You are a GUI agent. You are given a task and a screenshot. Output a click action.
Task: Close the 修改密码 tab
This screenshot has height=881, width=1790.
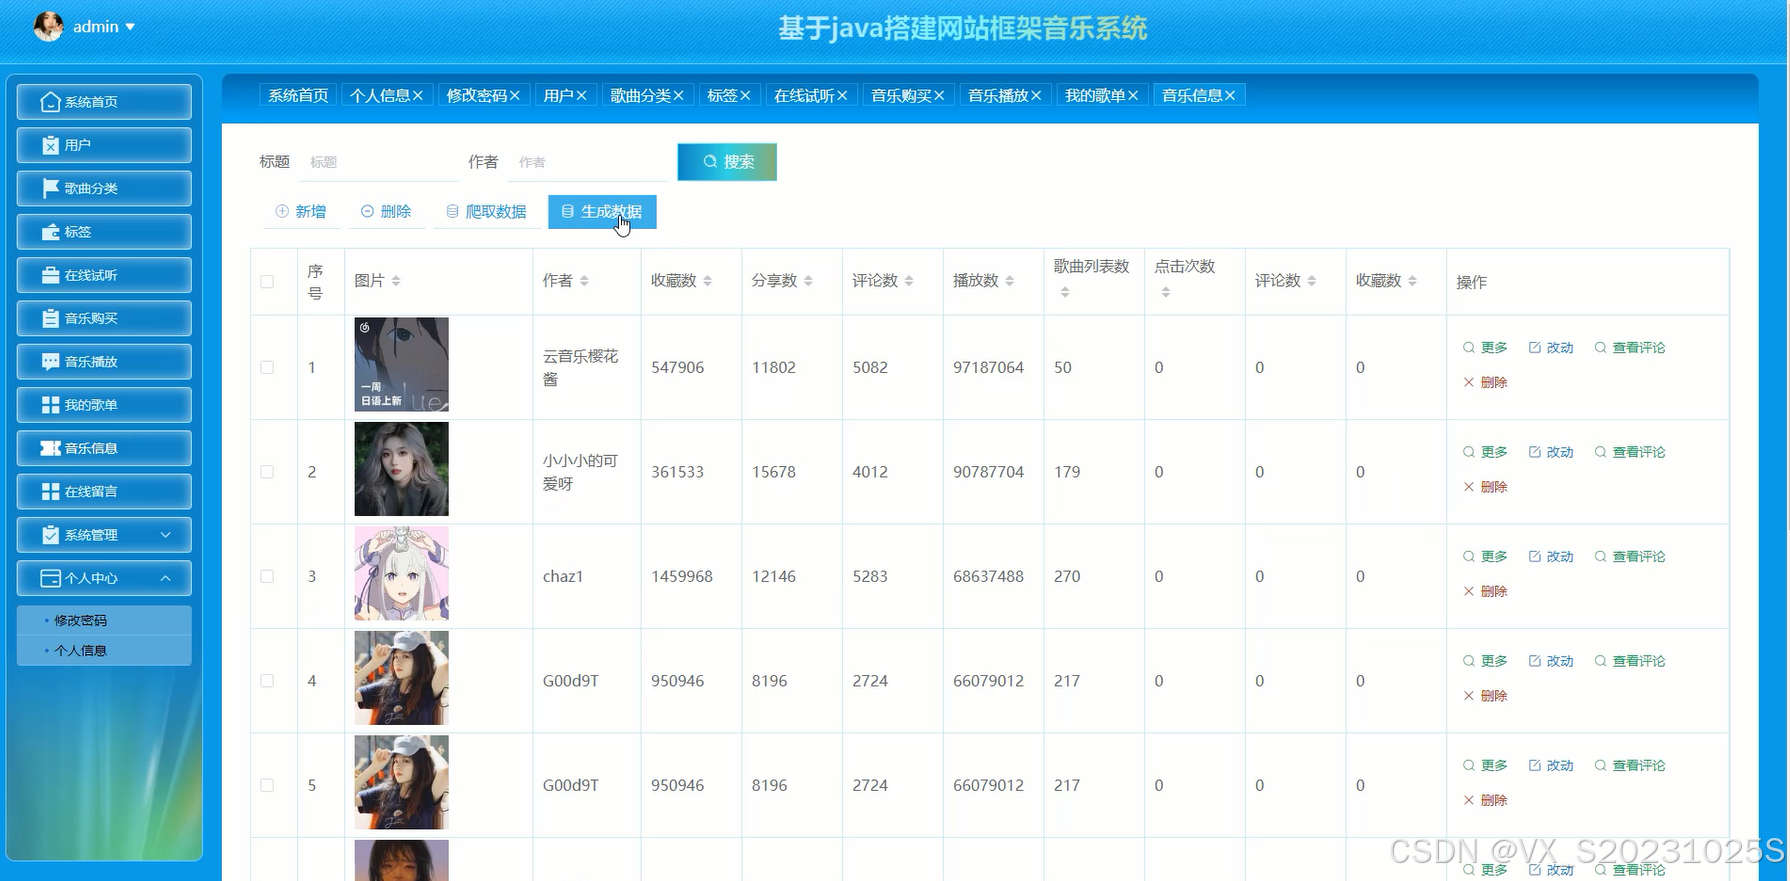pos(515,95)
